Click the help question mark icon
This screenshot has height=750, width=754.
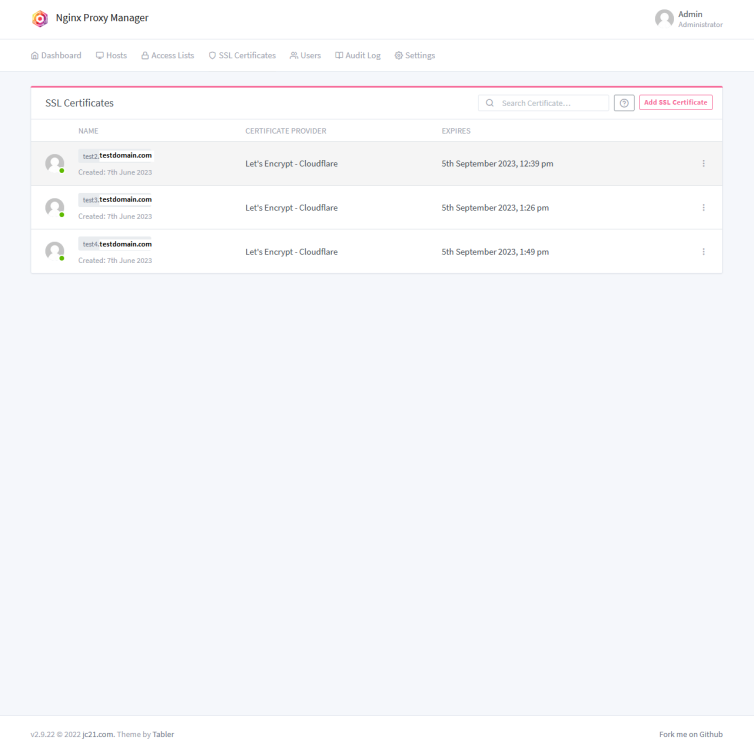[x=624, y=103]
